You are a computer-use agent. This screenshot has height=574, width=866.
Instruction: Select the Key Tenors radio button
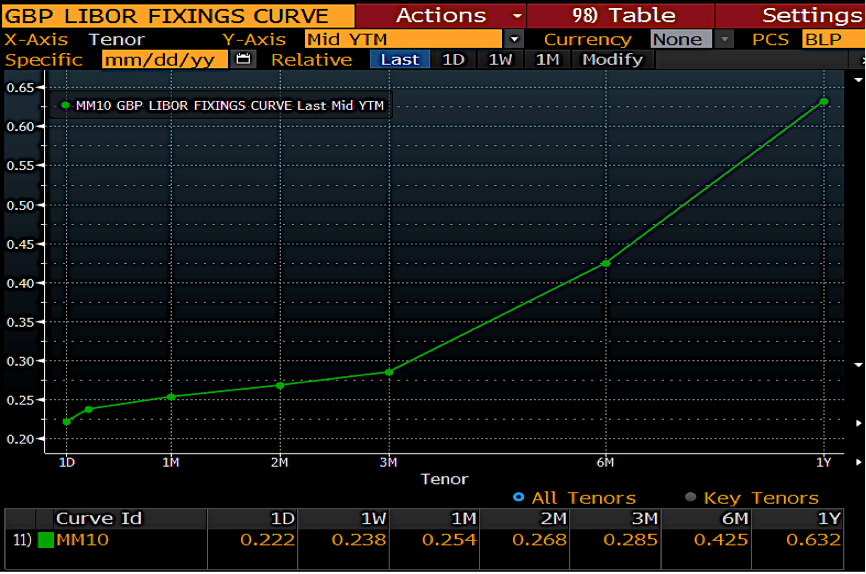pyautogui.click(x=690, y=497)
